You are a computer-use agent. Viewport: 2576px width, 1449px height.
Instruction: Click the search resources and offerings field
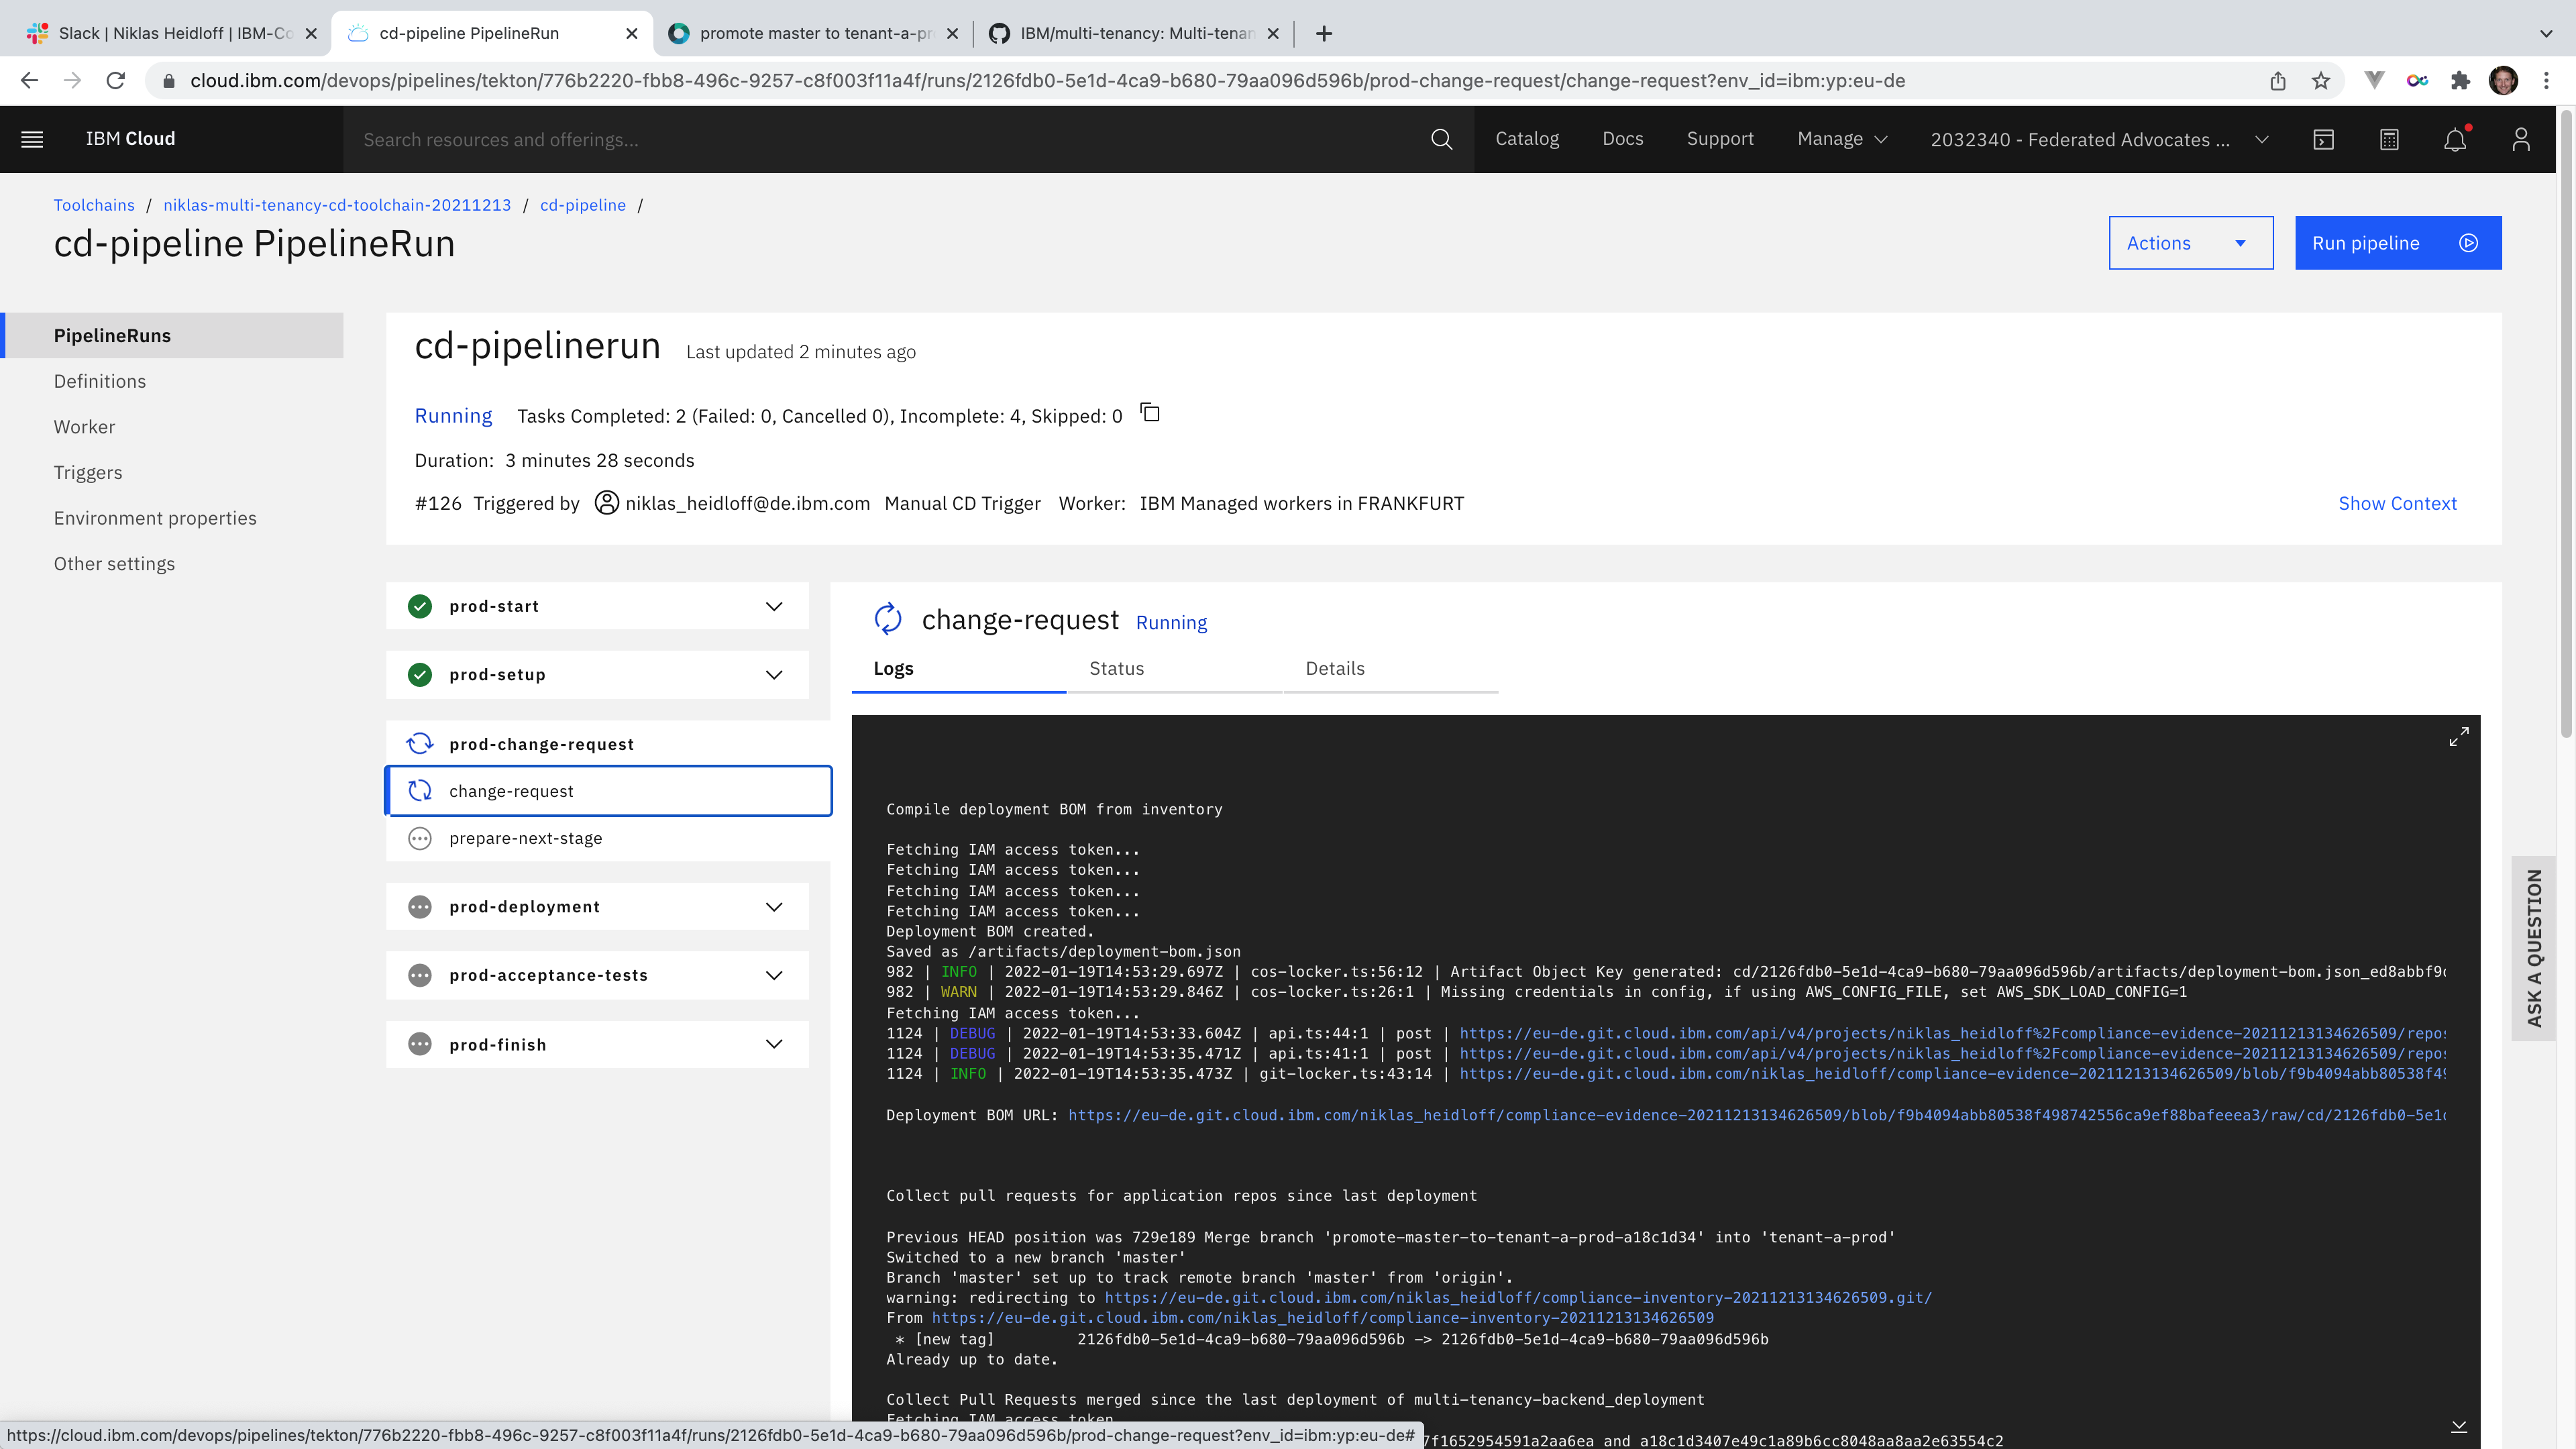click(x=880, y=139)
